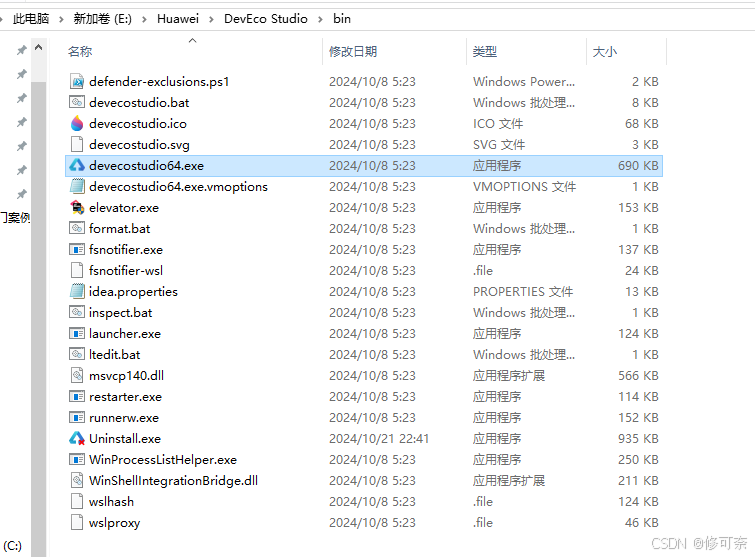Click size 250 KB of WinProcessListHelper.exe

638,459
